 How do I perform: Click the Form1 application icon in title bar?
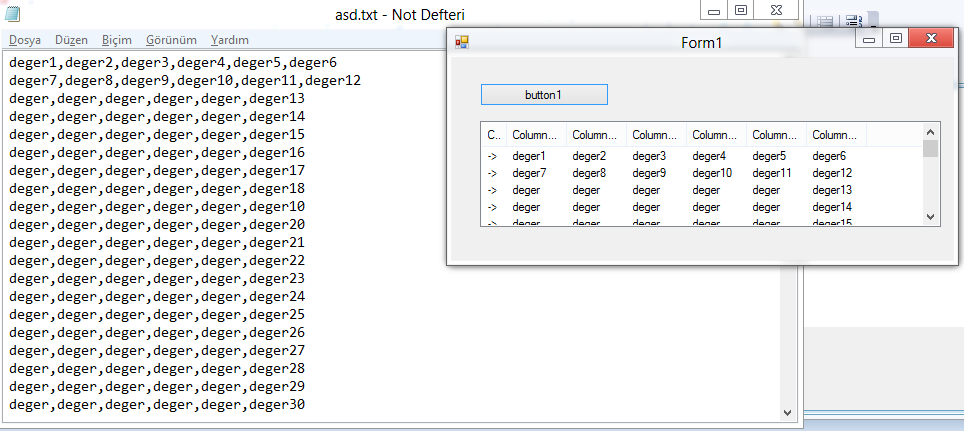[x=462, y=42]
